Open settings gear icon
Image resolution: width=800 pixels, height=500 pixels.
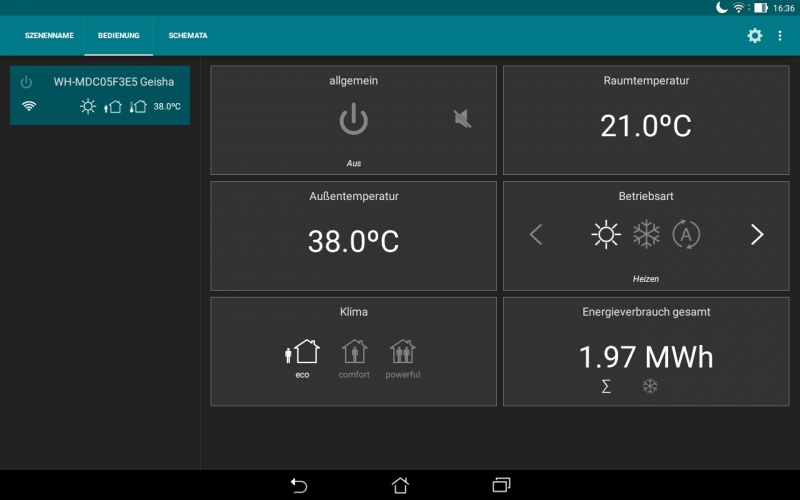[x=755, y=36]
